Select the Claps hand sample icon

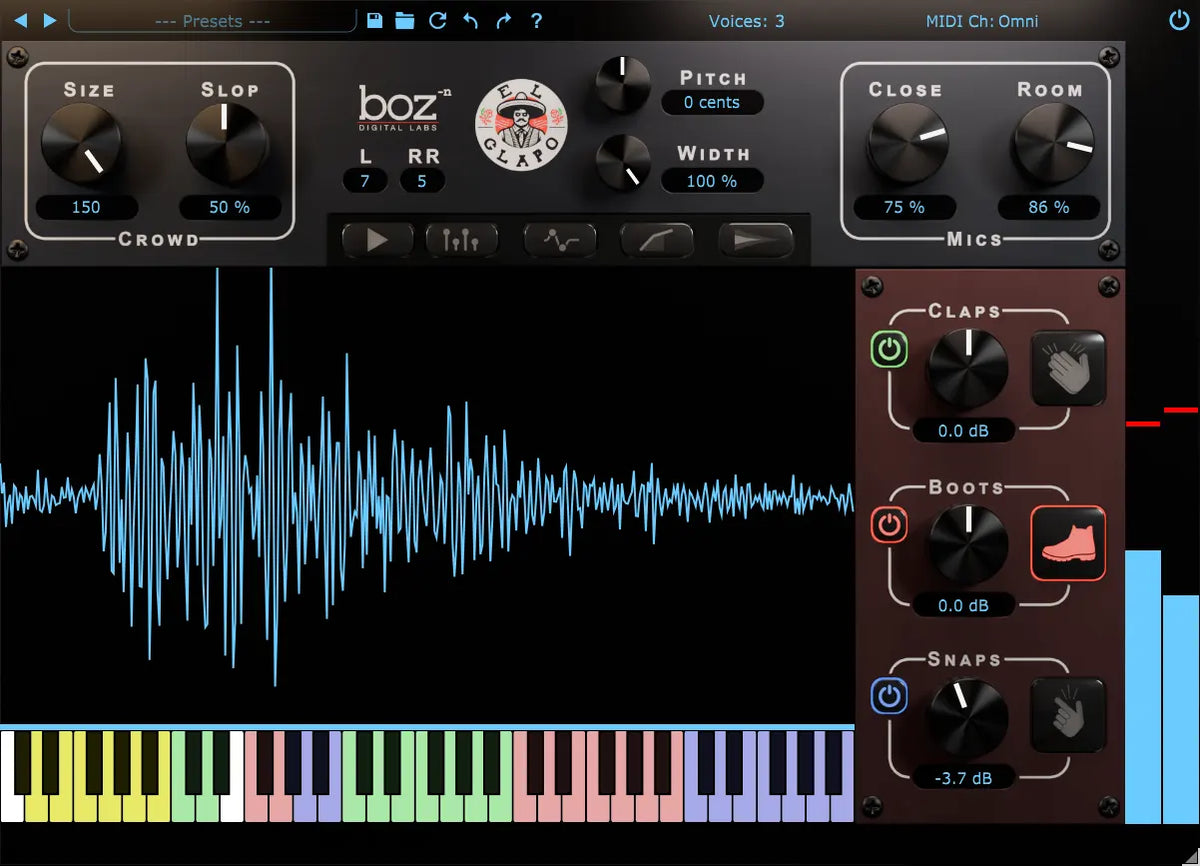[1068, 369]
